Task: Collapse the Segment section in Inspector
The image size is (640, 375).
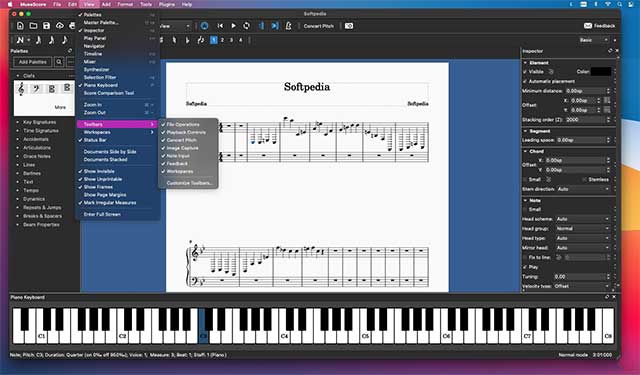Action: (526, 131)
